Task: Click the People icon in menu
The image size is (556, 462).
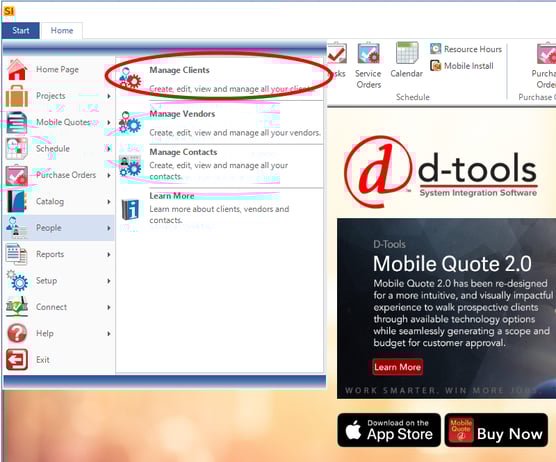Action: 17,228
